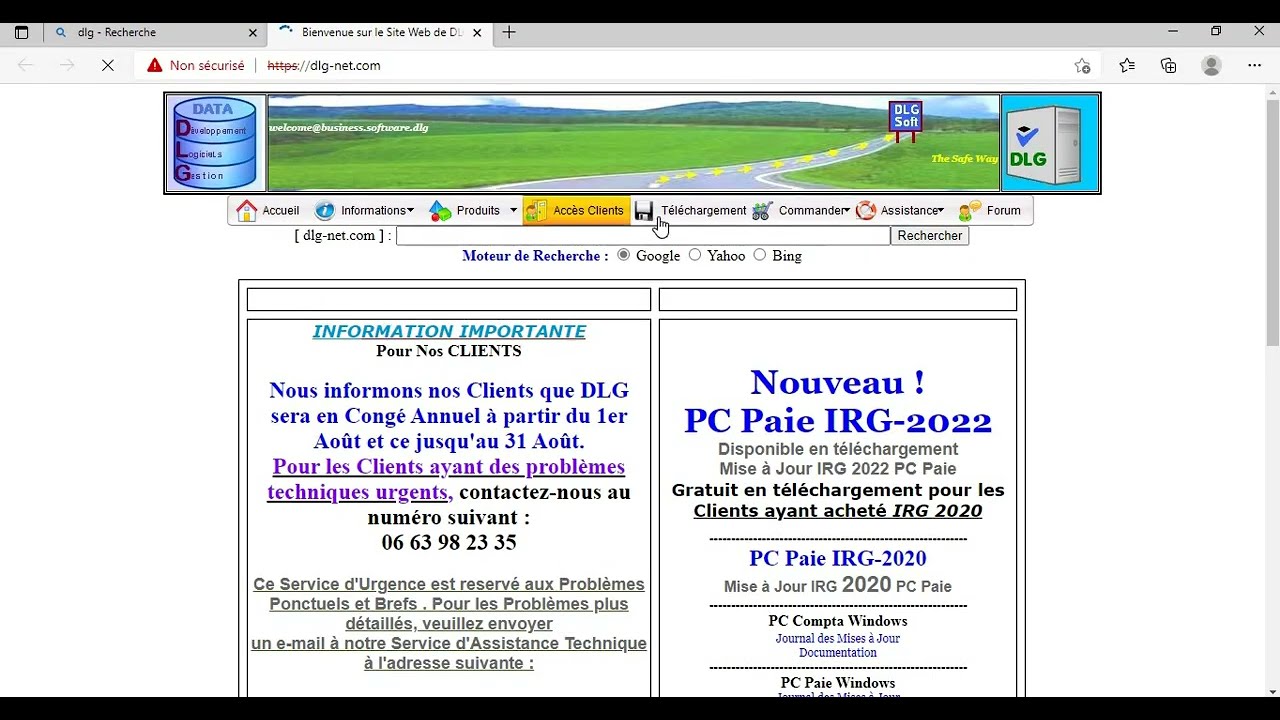This screenshot has height=720, width=1280.
Task: Click the Rechercher button
Action: [930, 236]
